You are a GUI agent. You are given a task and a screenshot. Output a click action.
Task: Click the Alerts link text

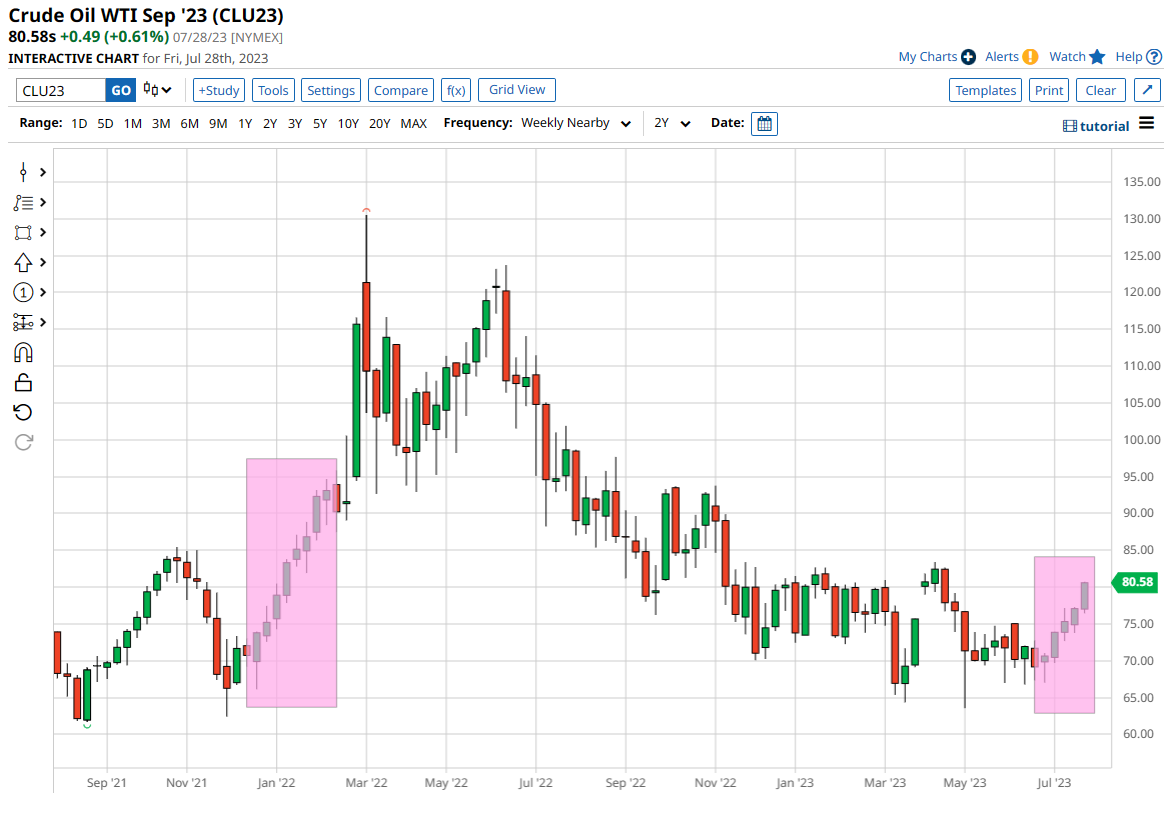coord(1002,57)
